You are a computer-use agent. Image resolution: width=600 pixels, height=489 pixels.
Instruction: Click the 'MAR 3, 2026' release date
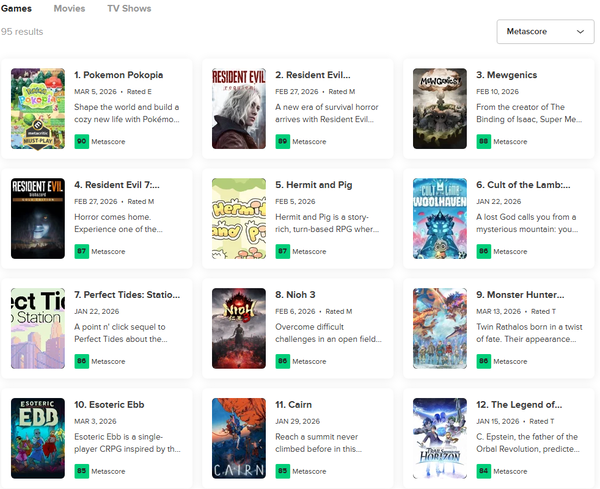pos(95,421)
